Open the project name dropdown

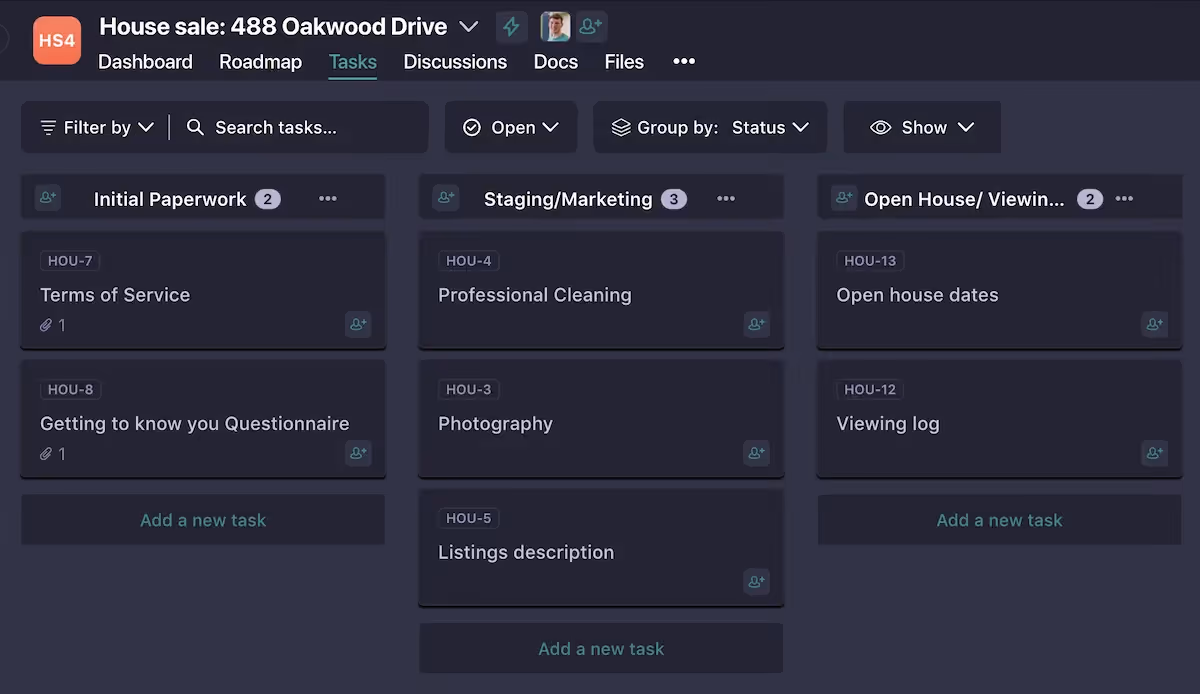468,27
